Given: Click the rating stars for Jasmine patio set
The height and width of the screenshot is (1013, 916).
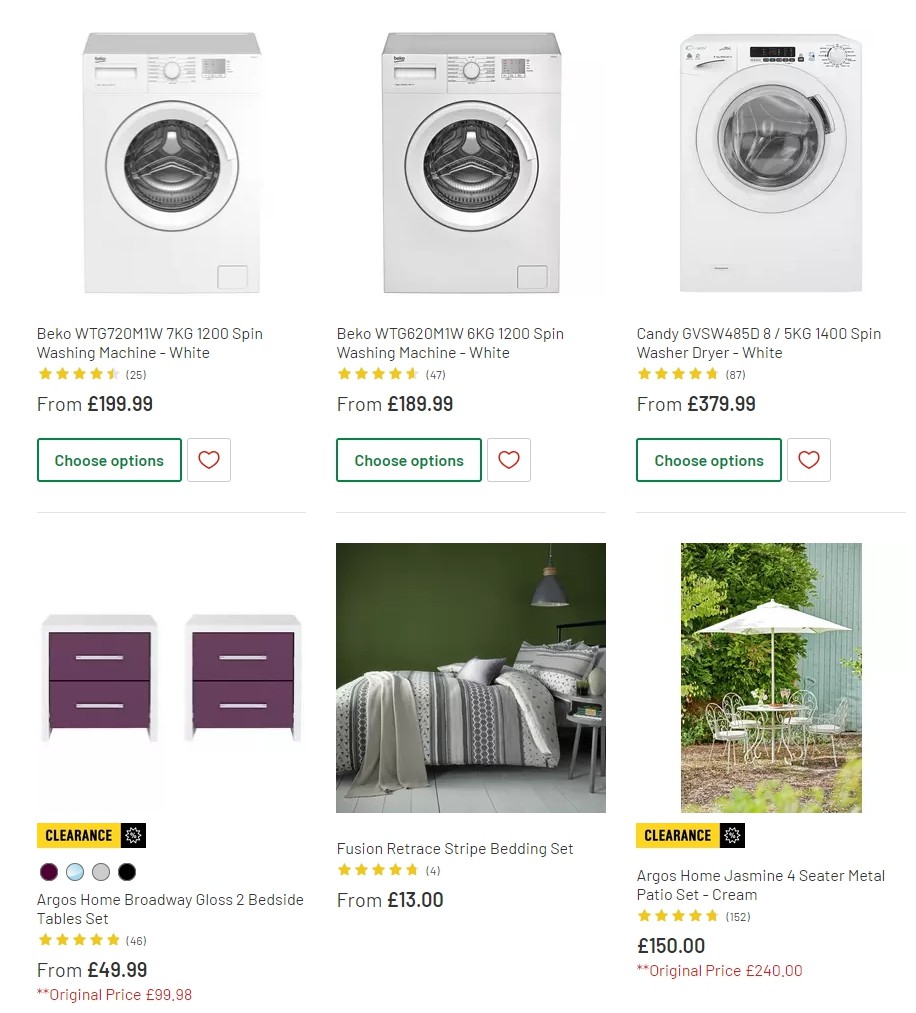Looking at the screenshot, I should [x=677, y=916].
